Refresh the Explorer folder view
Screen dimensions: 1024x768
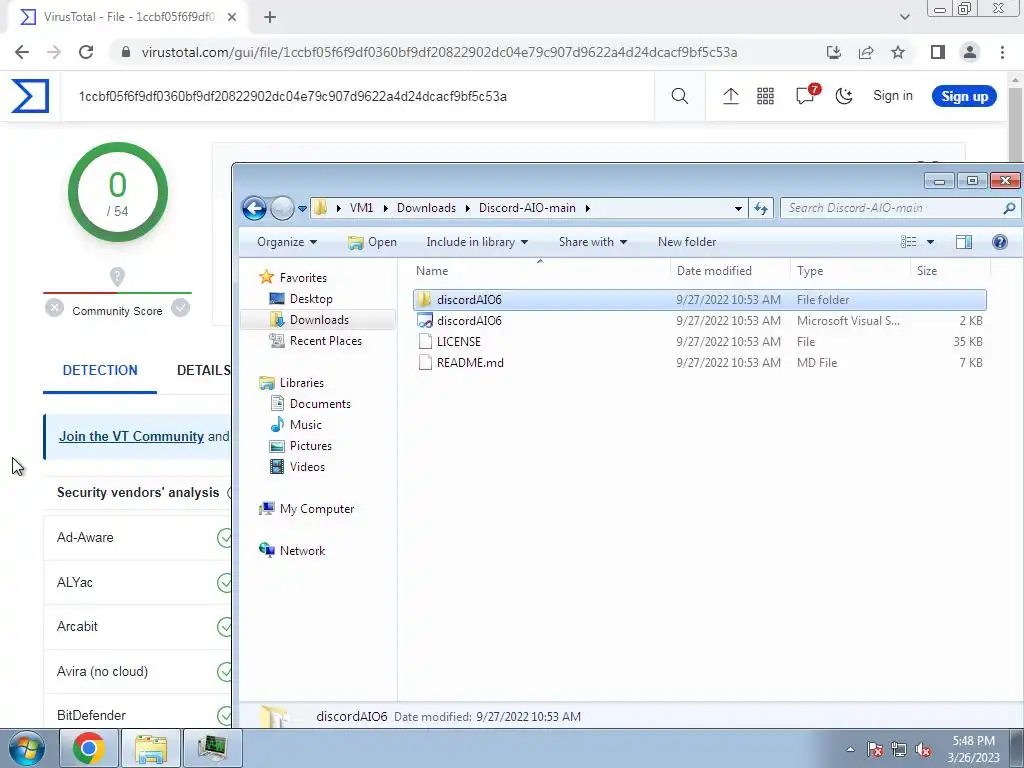(x=761, y=208)
